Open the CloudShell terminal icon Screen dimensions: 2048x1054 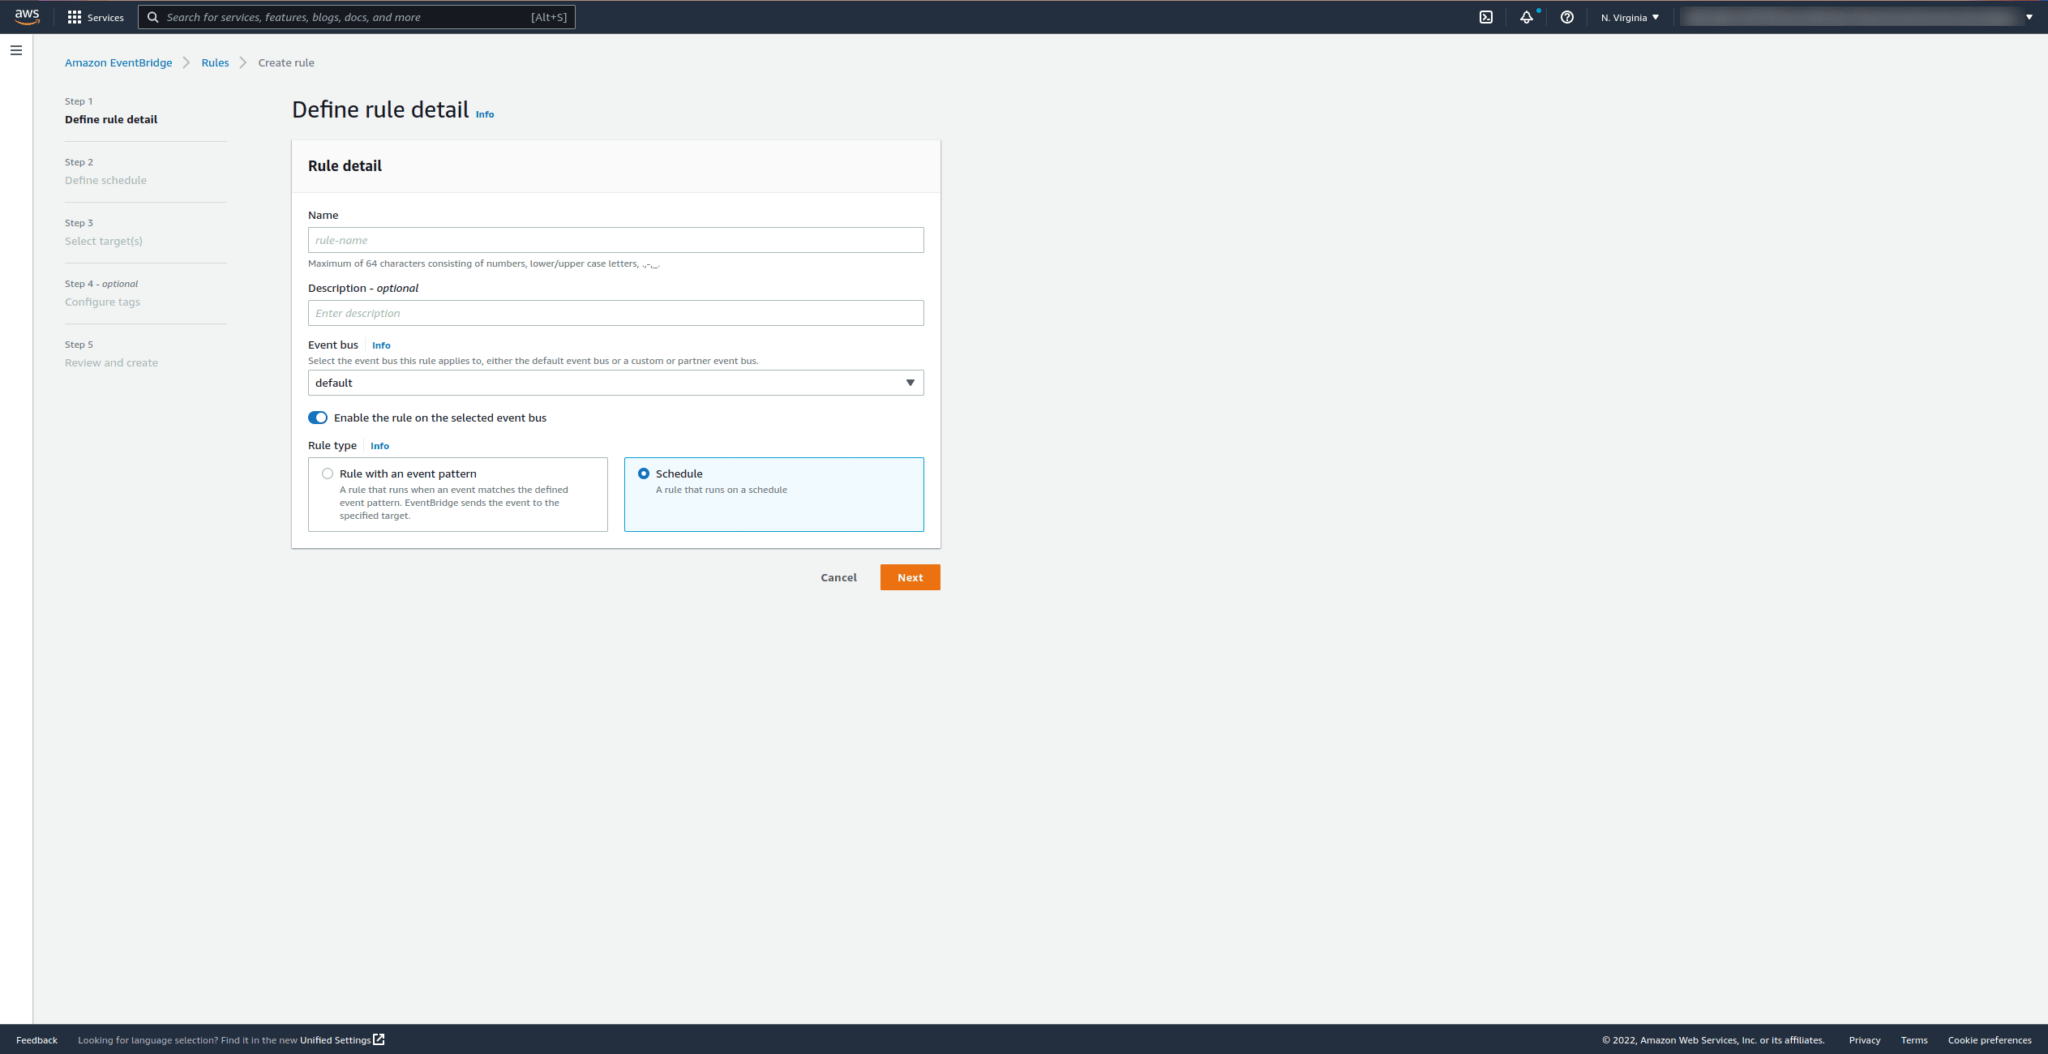point(1487,16)
